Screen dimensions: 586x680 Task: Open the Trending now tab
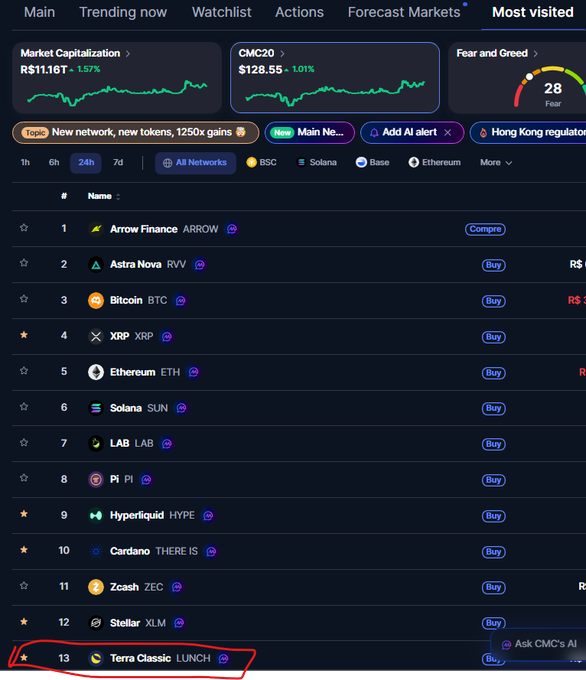click(123, 12)
